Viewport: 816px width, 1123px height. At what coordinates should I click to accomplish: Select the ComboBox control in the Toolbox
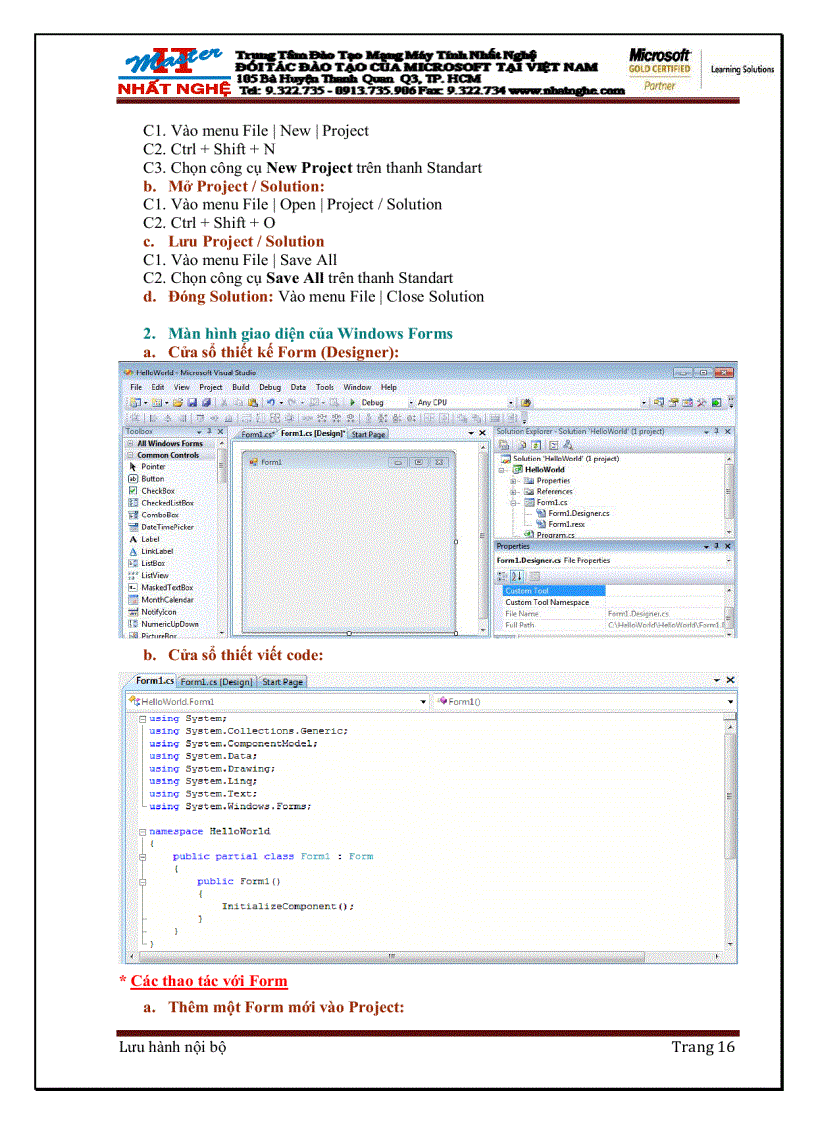[x=160, y=515]
